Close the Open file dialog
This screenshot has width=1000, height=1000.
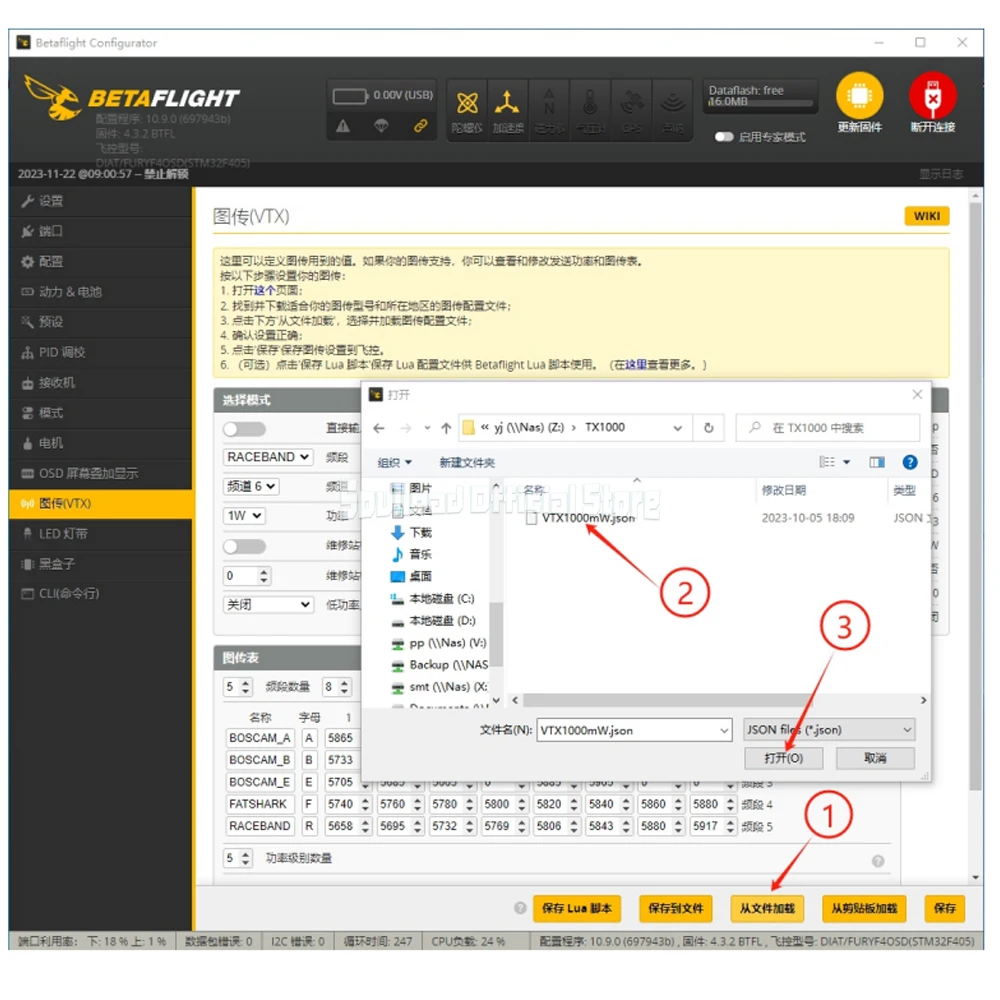click(x=917, y=395)
